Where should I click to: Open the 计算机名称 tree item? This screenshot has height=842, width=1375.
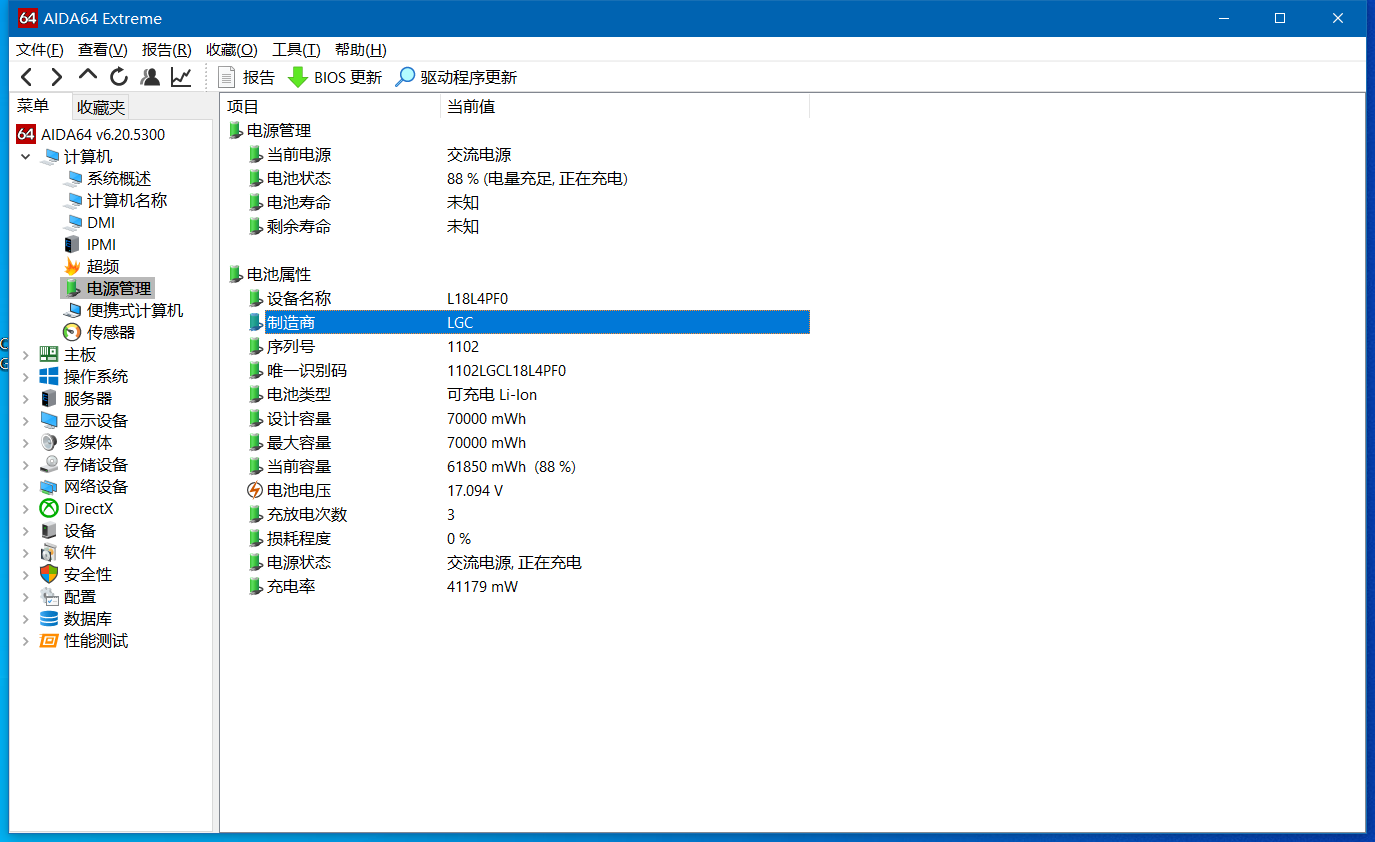pos(115,200)
